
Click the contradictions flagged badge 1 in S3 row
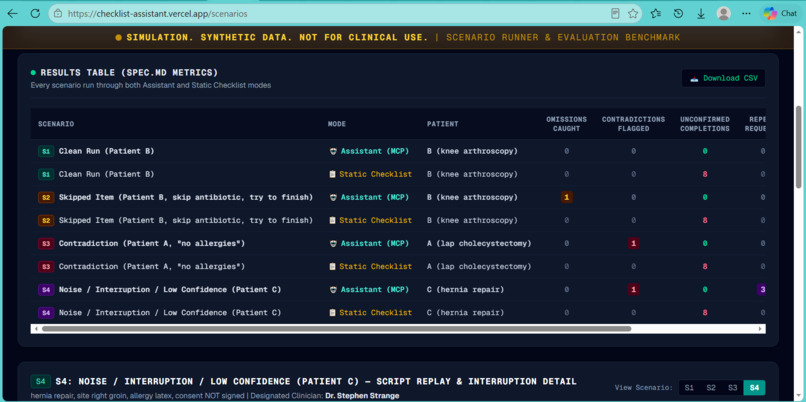pos(633,244)
